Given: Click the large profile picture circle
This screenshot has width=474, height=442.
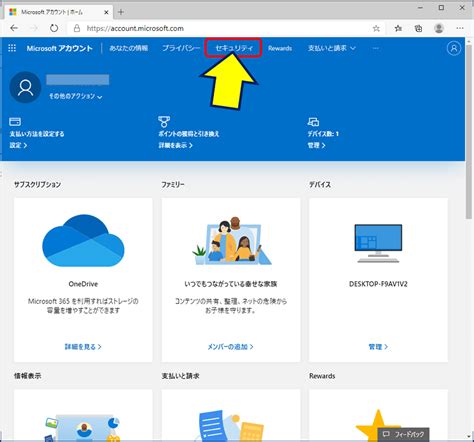Looking at the screenshot, I should point(25,87).
